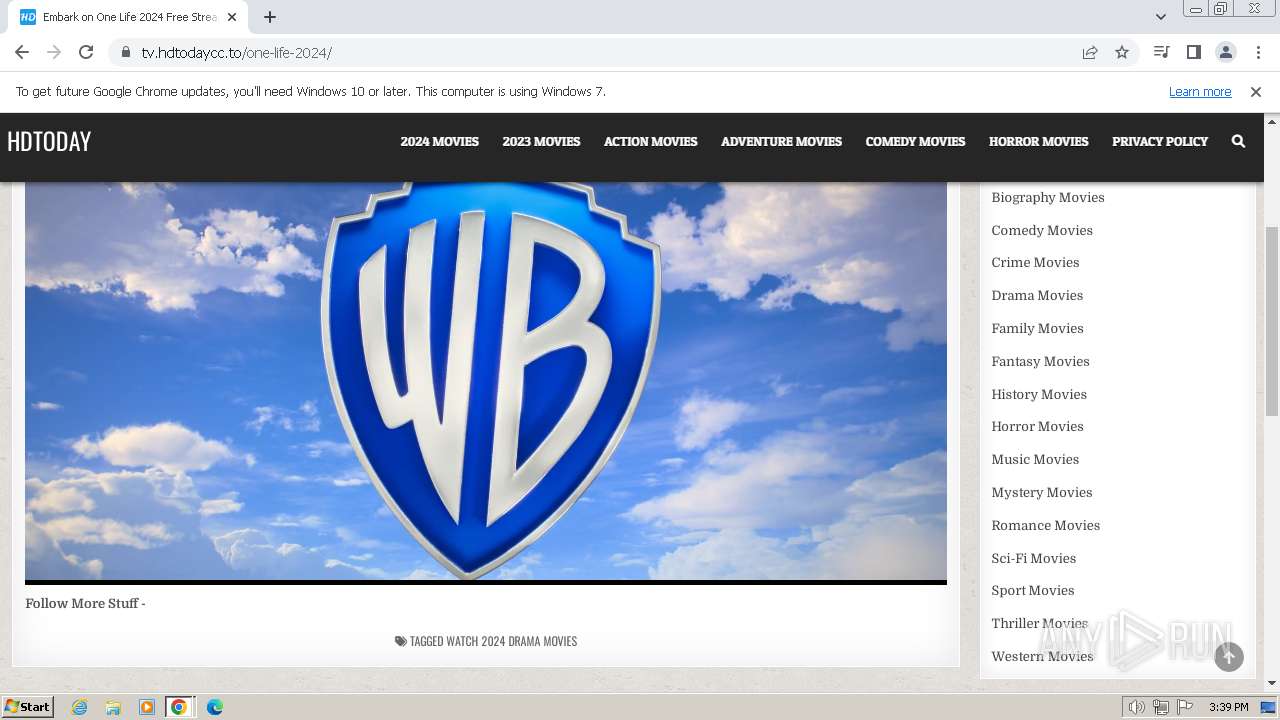The image size is (1280, 720).
Task: Select Horror Movies in top navigation
Action: pos(1038,142)
